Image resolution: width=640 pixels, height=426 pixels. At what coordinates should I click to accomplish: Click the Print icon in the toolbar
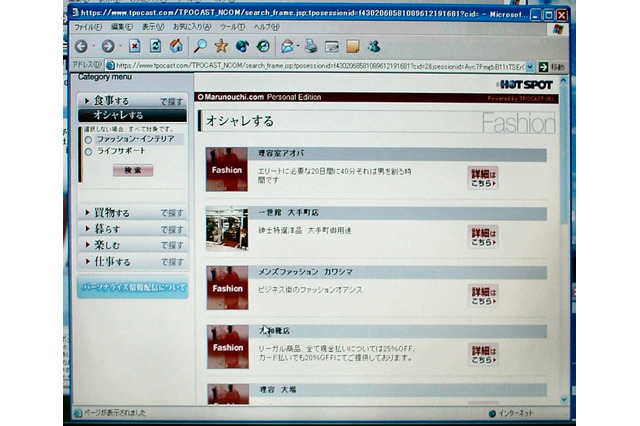(x=310, y=46)
